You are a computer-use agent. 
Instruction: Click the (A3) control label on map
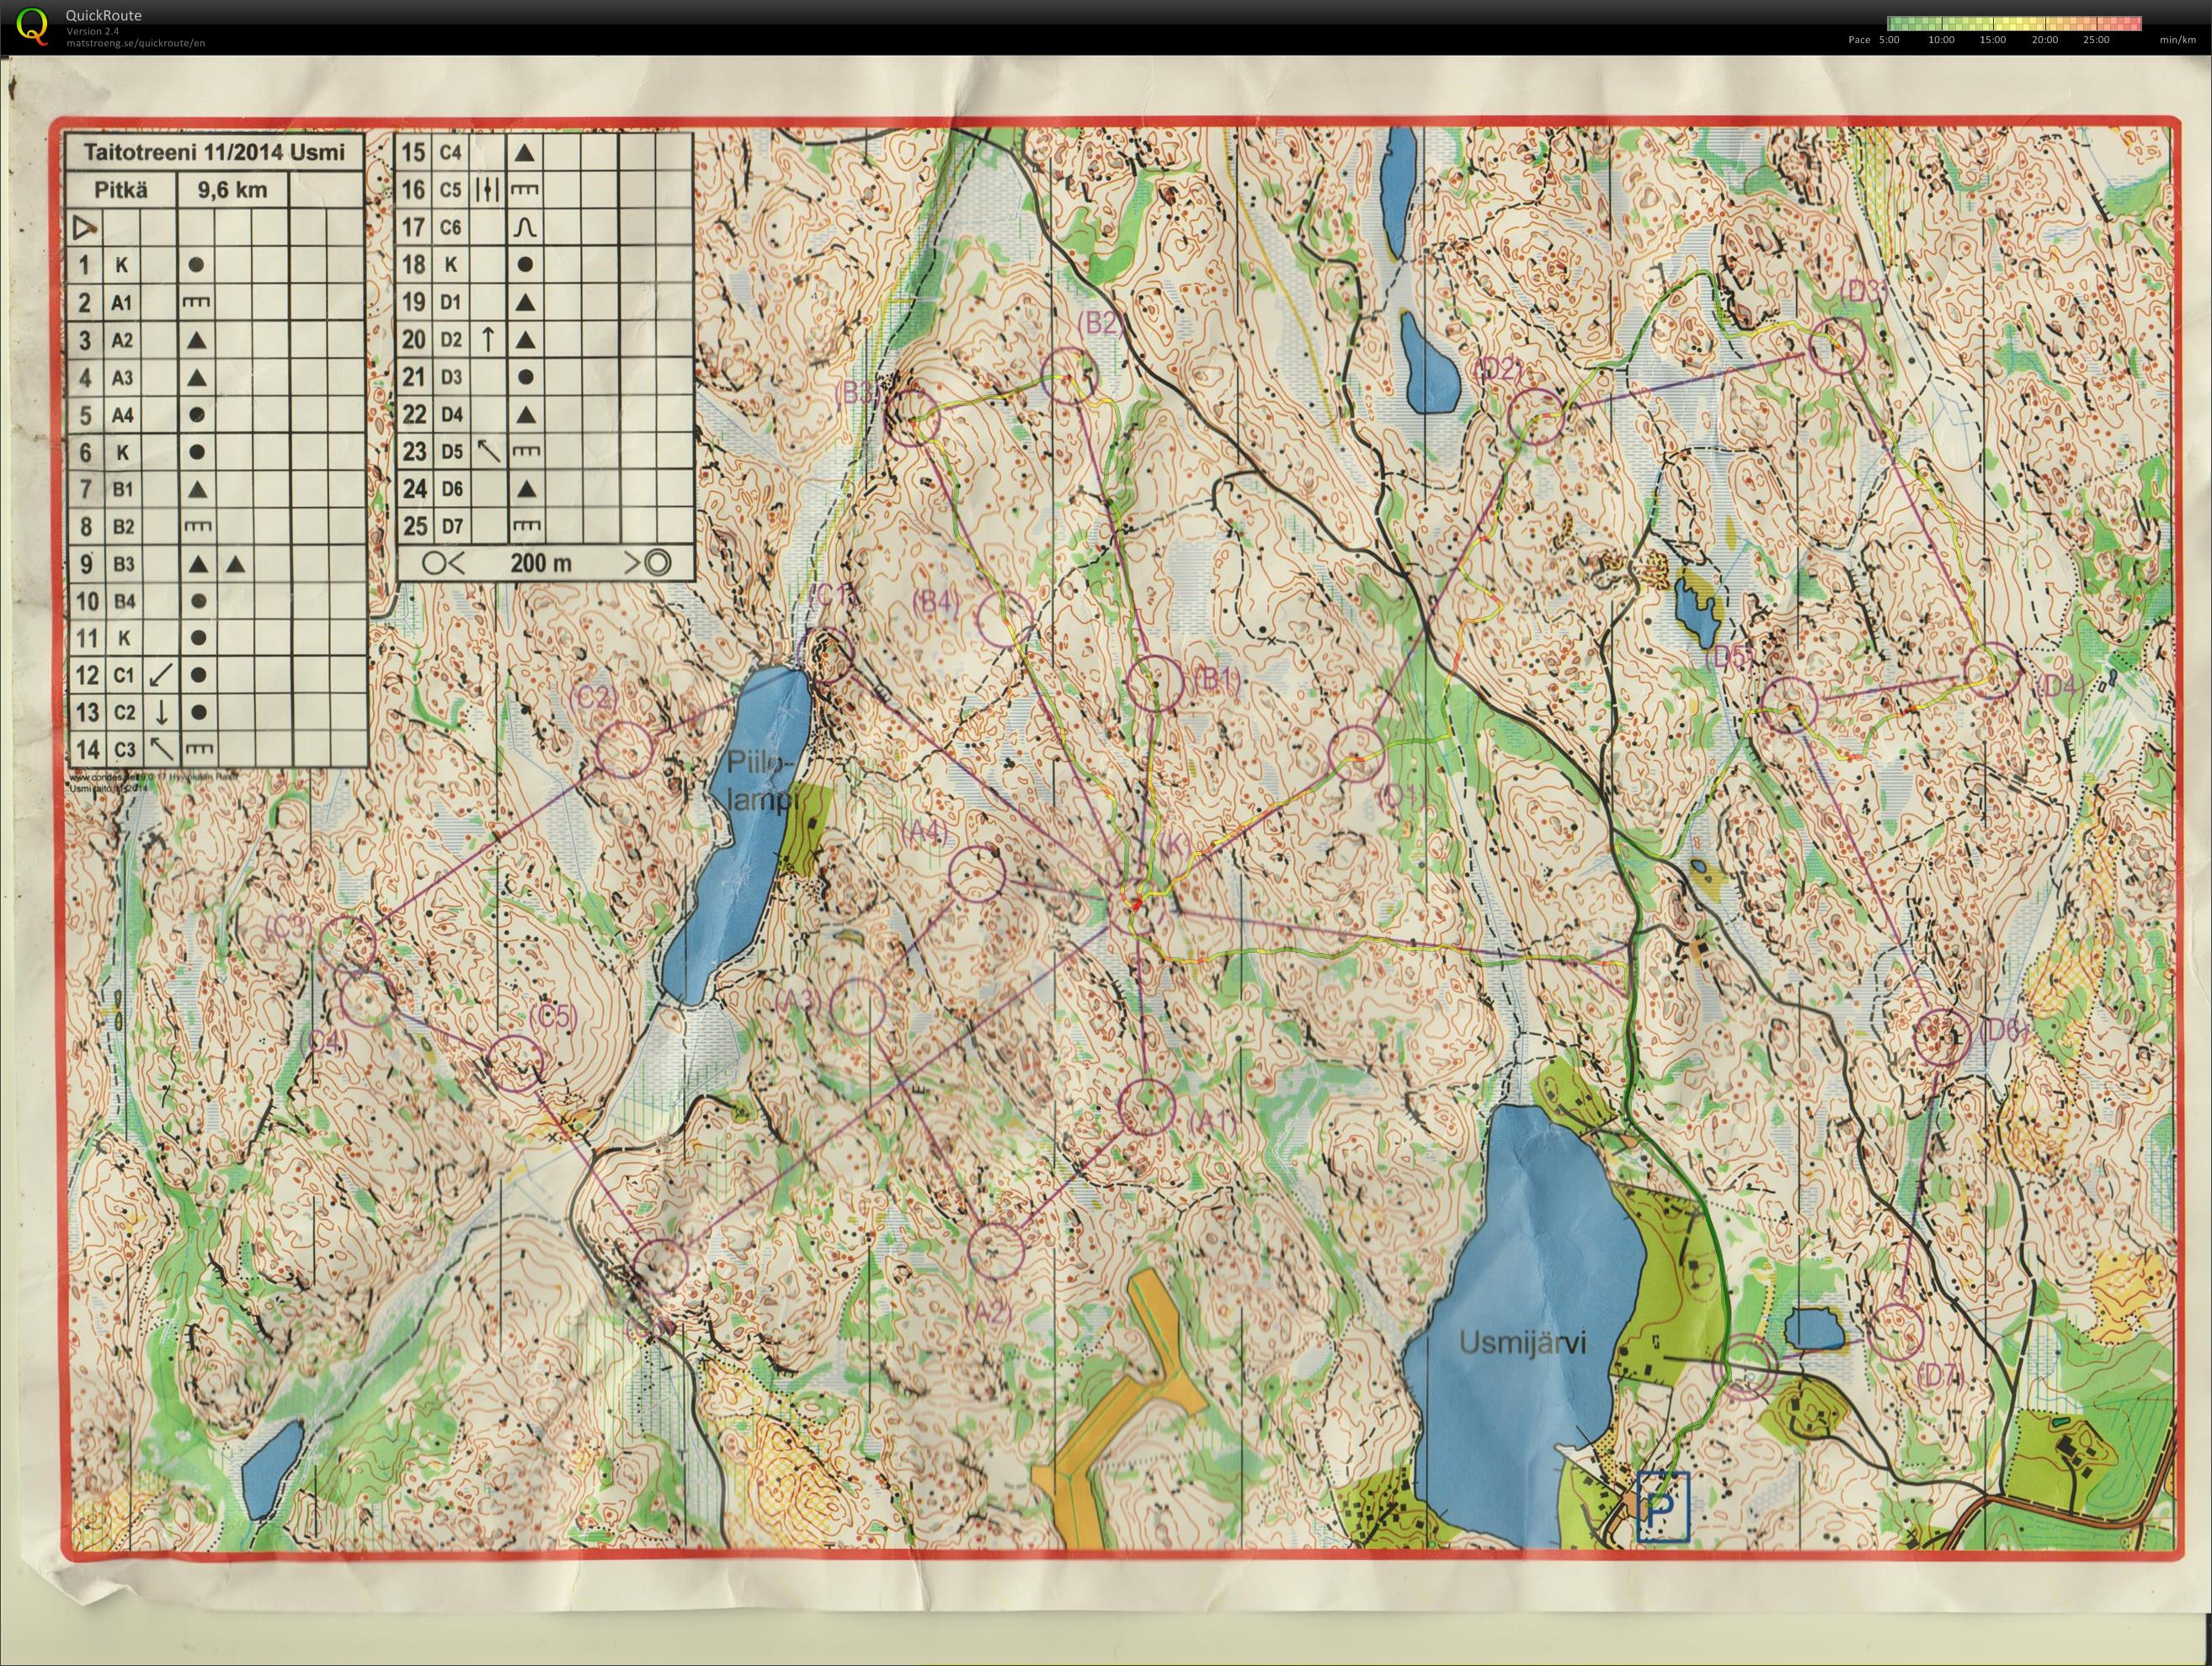[799, 999]
